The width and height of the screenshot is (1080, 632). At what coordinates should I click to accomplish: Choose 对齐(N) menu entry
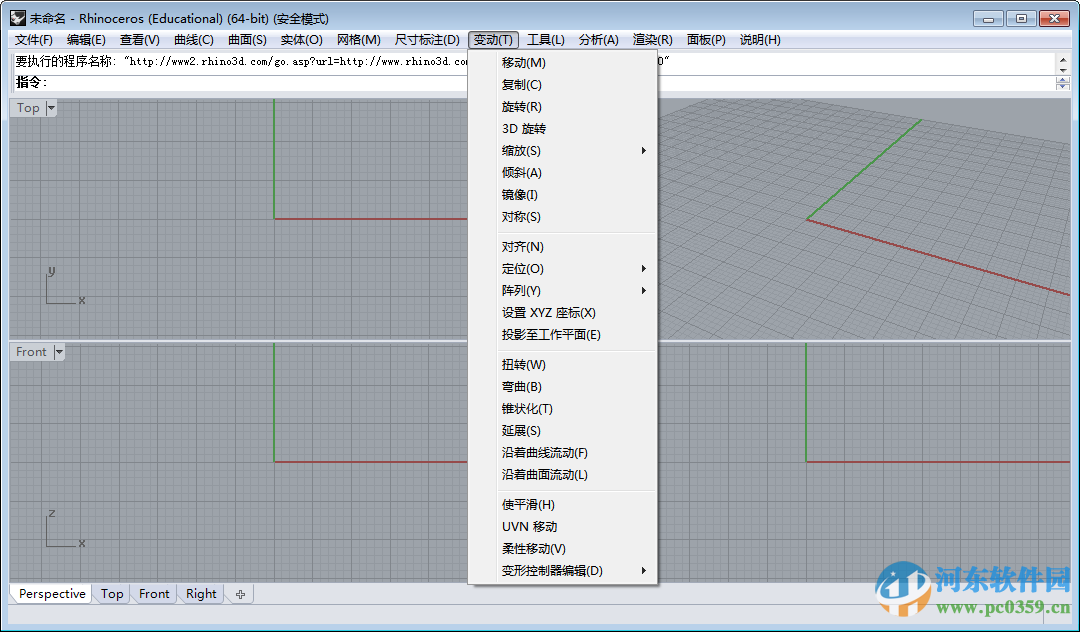coord(563,246)
